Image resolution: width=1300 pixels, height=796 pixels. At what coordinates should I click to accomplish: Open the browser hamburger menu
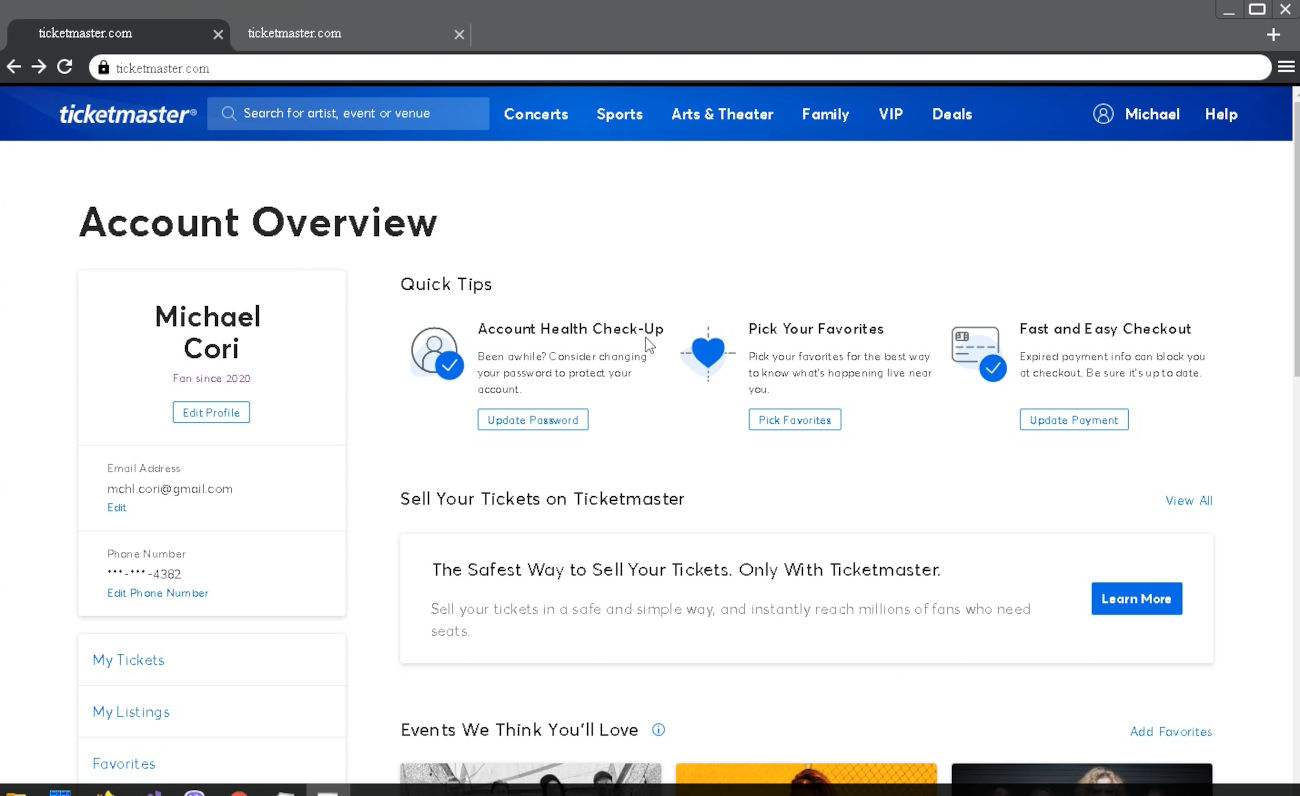click(x=1286, y=67)
